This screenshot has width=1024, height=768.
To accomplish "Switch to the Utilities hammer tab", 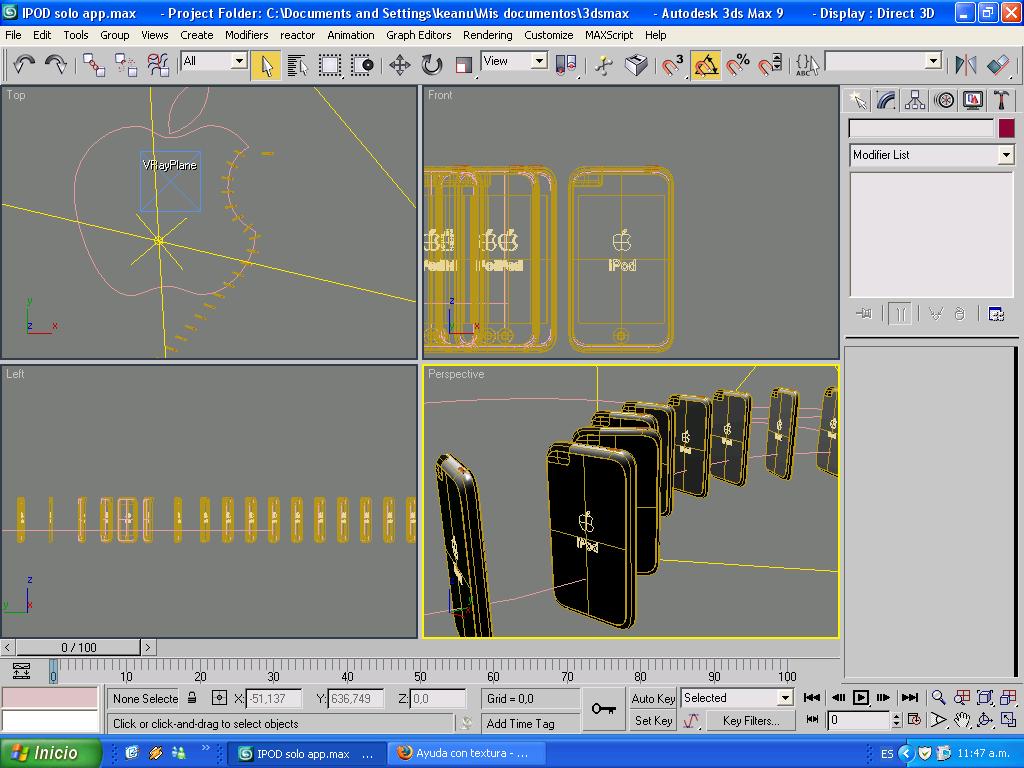I will 1001,100.
